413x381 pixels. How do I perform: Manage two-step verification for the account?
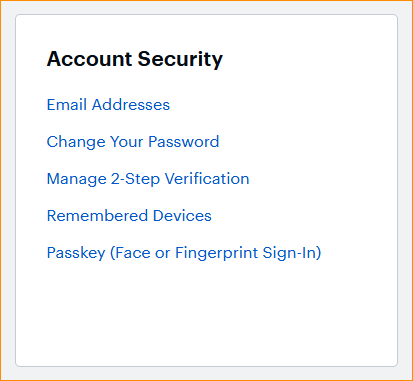148,179
